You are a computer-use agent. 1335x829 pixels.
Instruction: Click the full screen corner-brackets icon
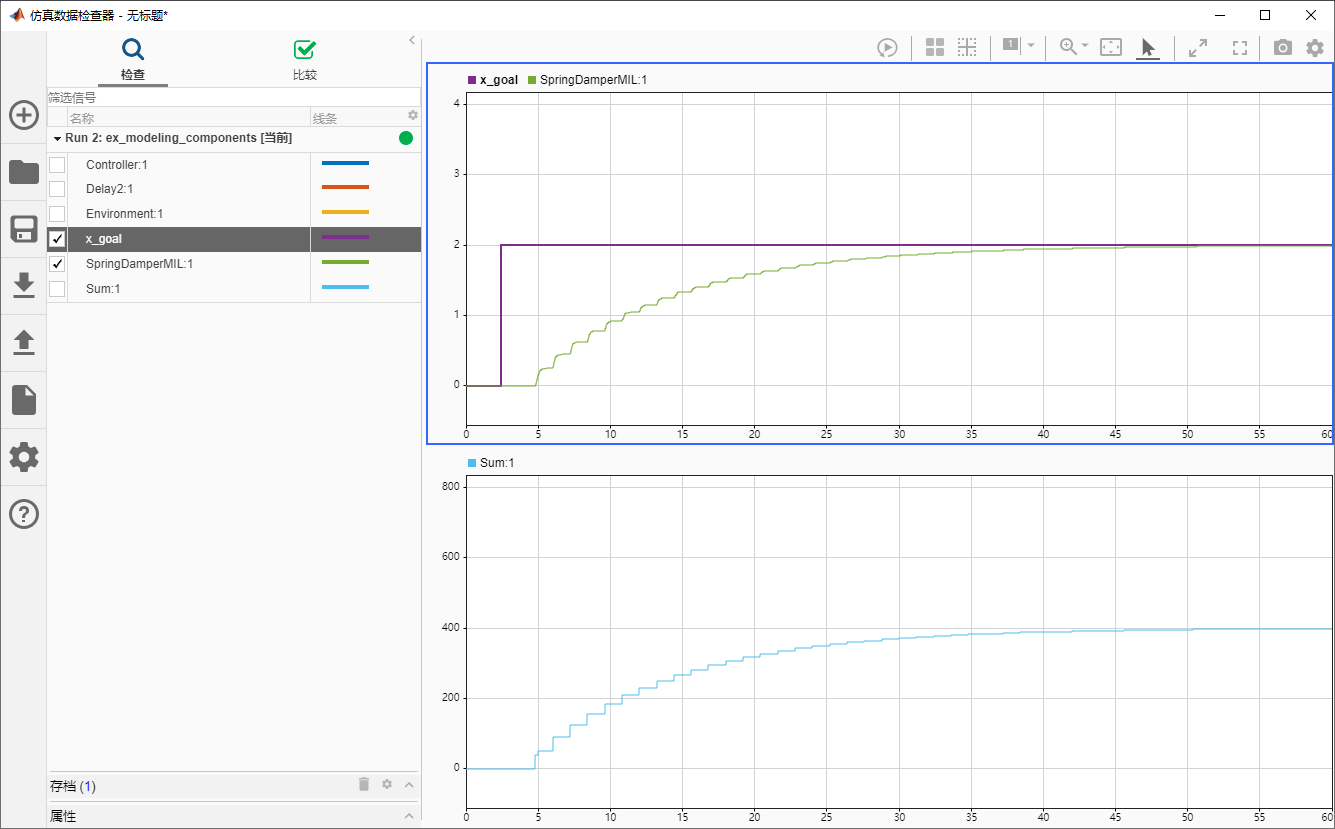point(1240,47)
